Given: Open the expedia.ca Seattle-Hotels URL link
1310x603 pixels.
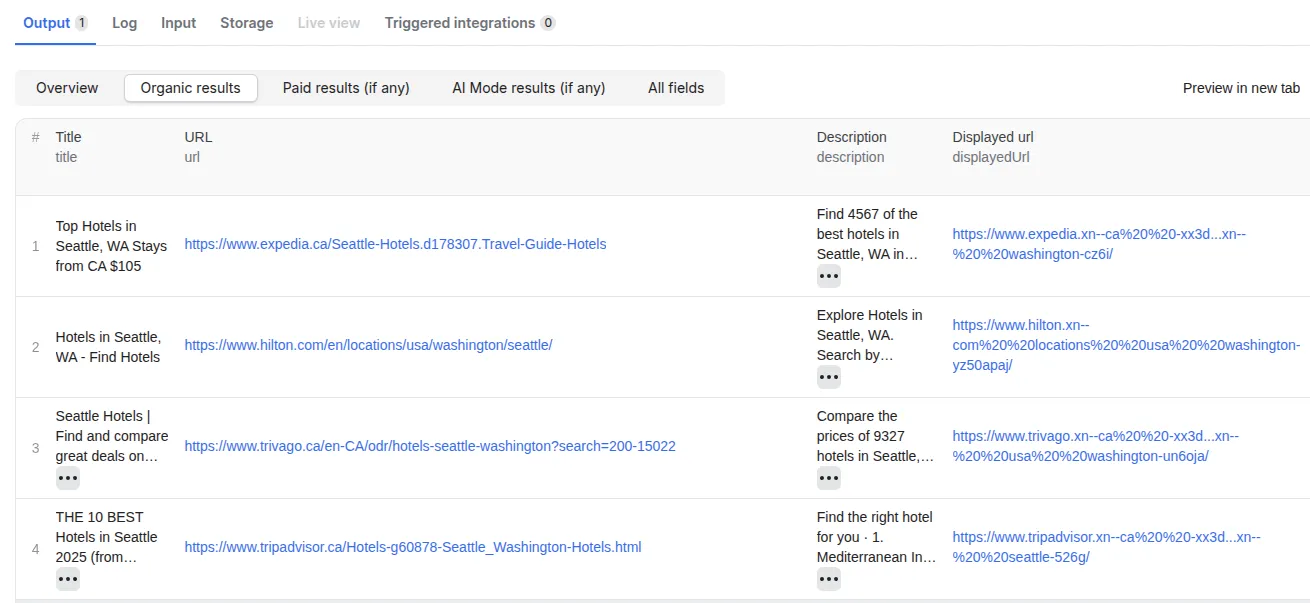Looking at the screenshot, I should coord(395,244).
